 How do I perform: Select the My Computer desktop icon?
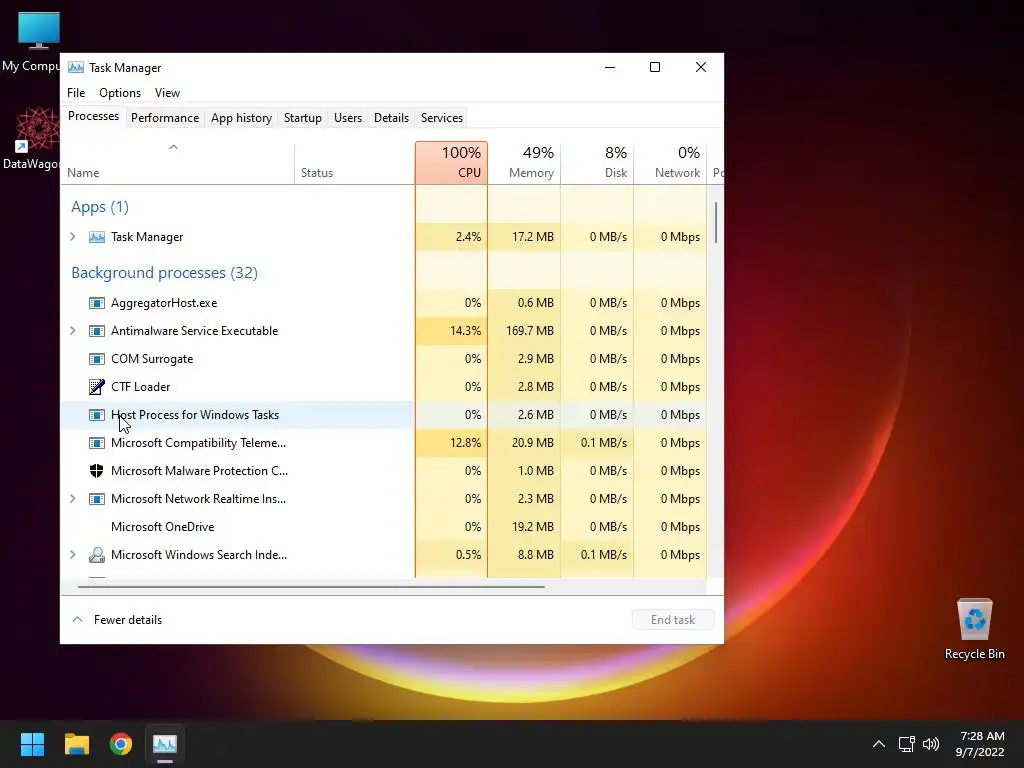tap(32, 42)
